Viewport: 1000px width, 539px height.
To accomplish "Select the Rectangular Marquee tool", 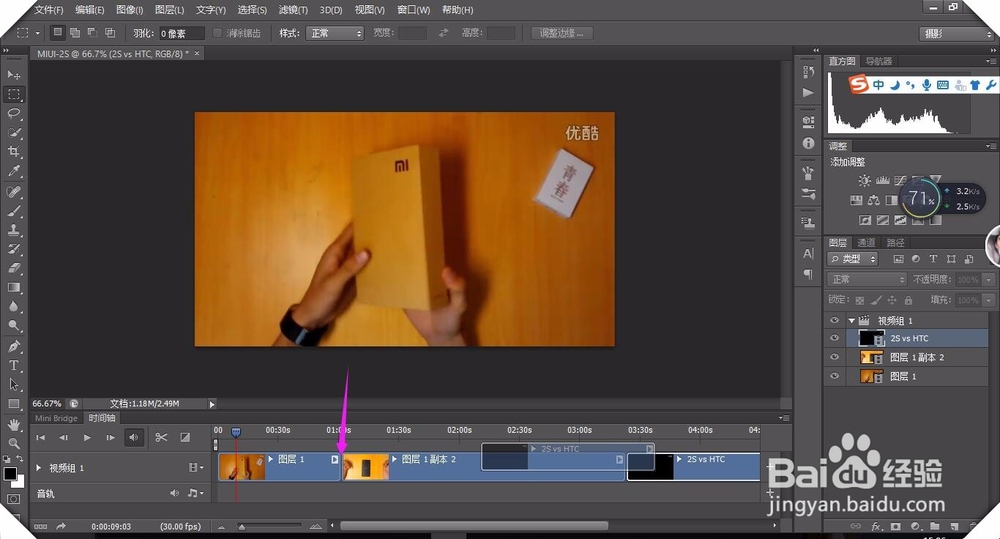I will click(13, 94).
